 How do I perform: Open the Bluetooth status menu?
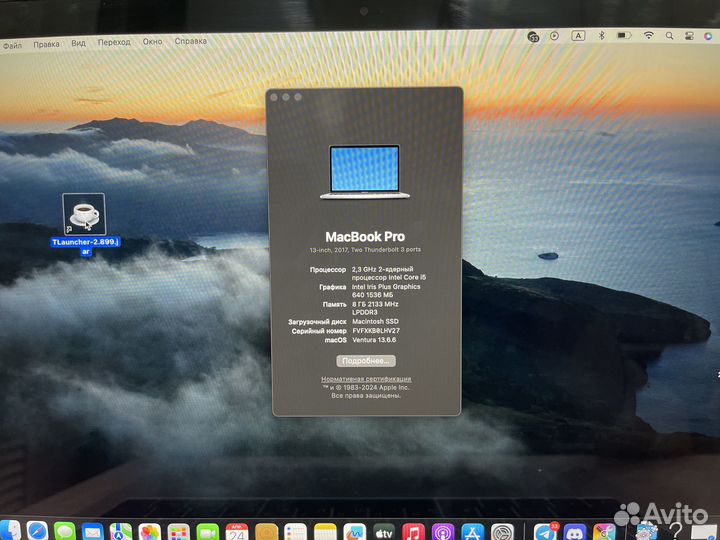pyautogui.click(x=602, y=35)
